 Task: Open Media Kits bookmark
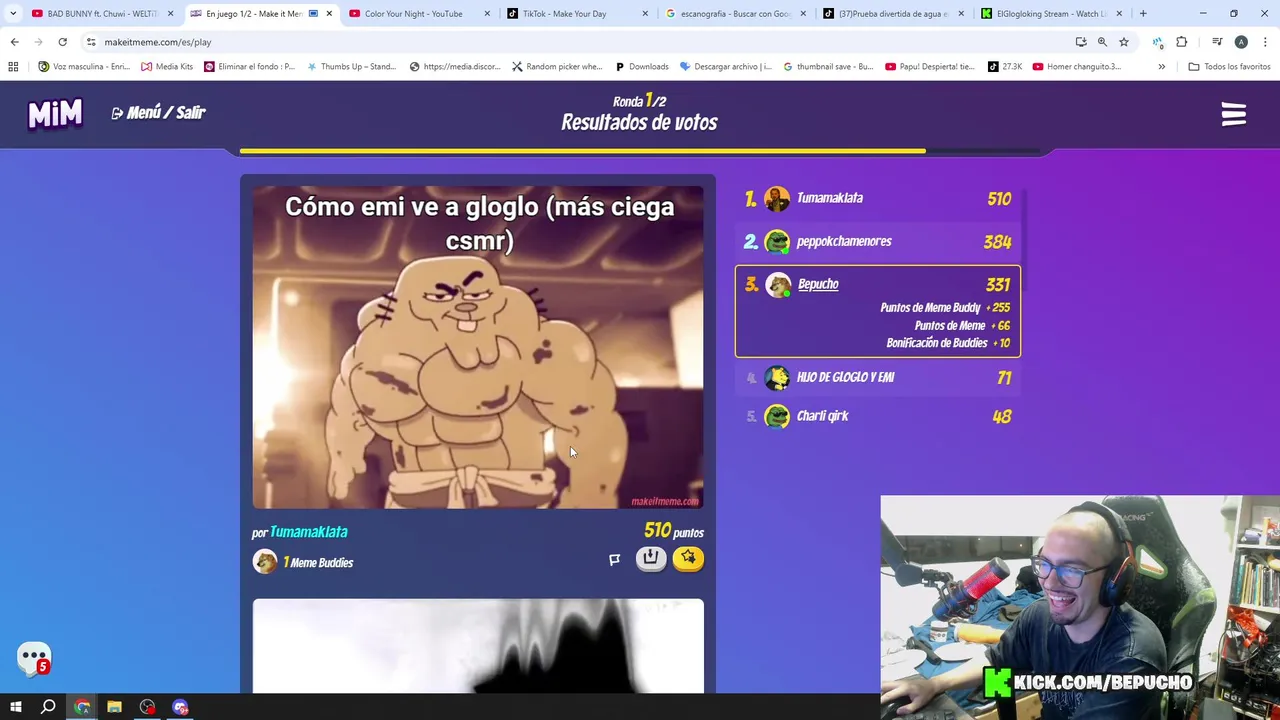click(x=167, y=67)
